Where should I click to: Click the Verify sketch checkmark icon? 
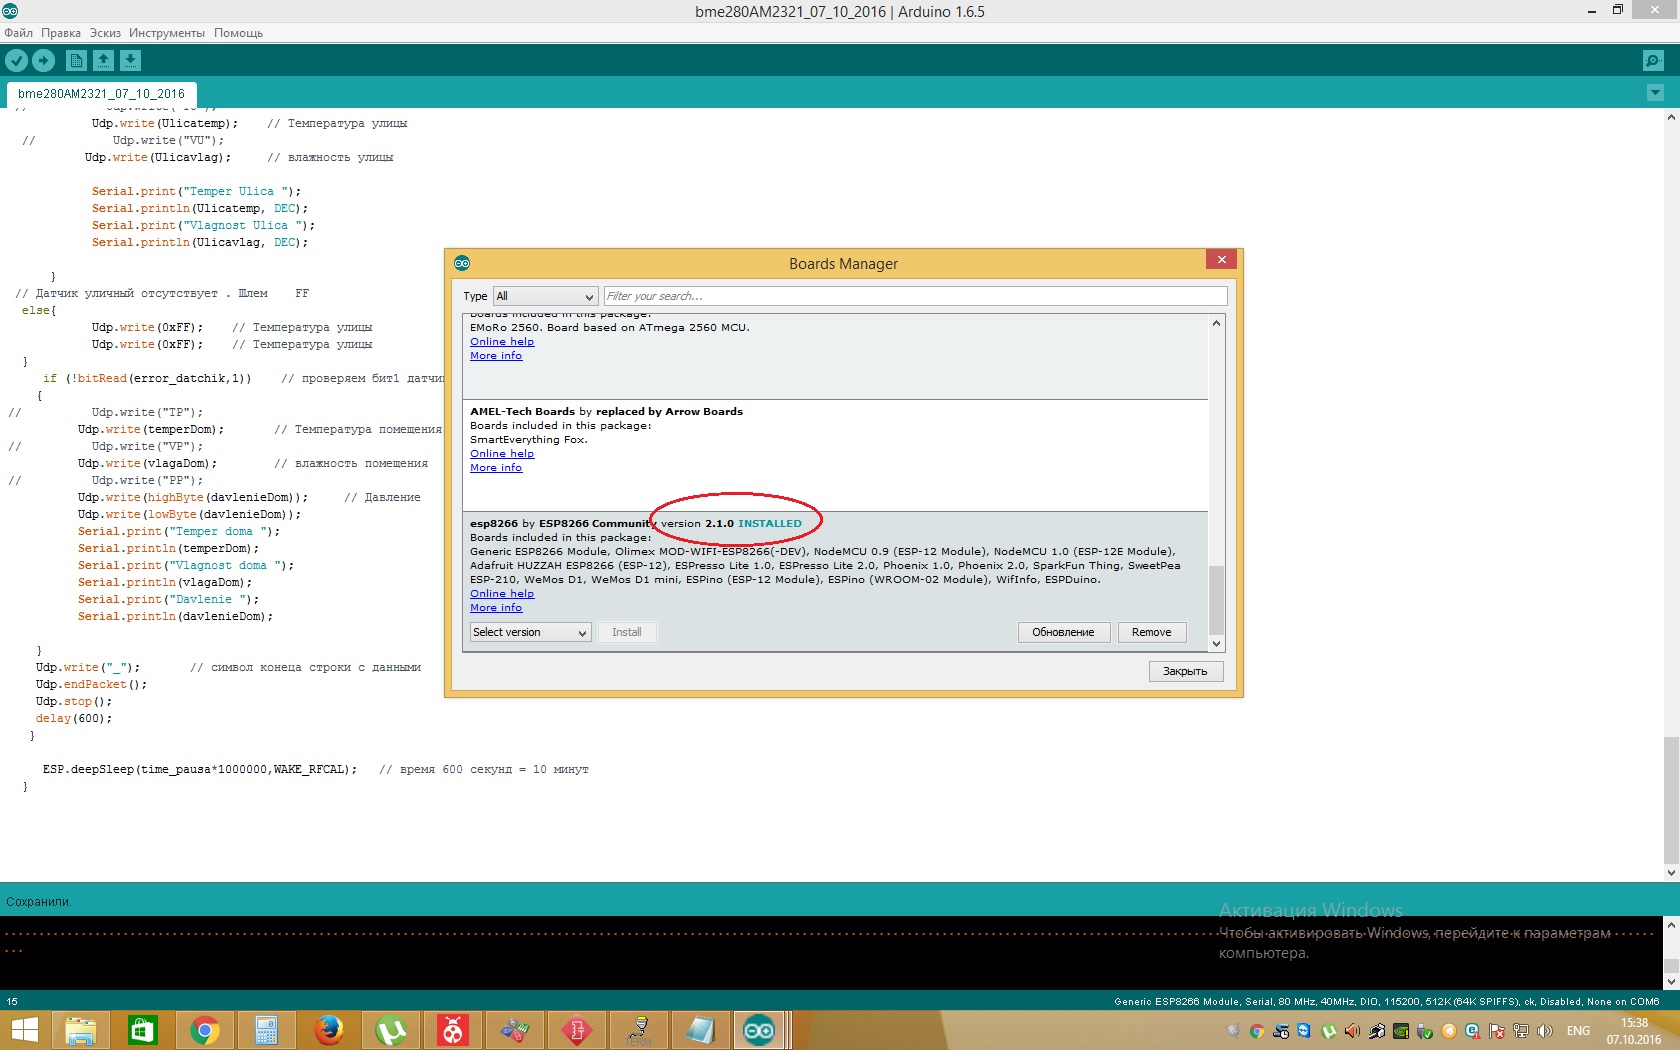point(16,60)
